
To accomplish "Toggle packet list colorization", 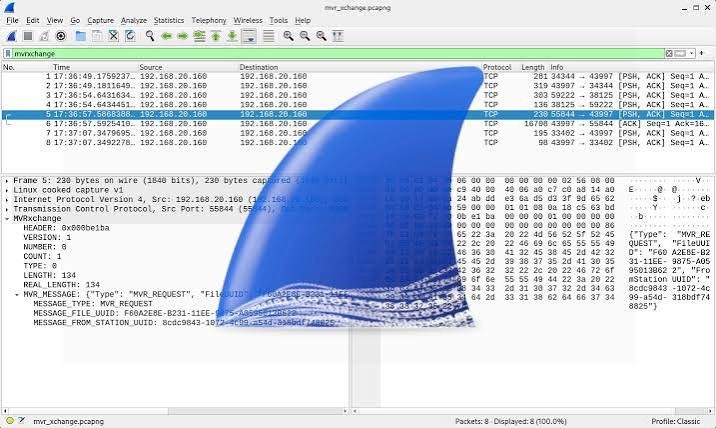I will tap(268, 36).
